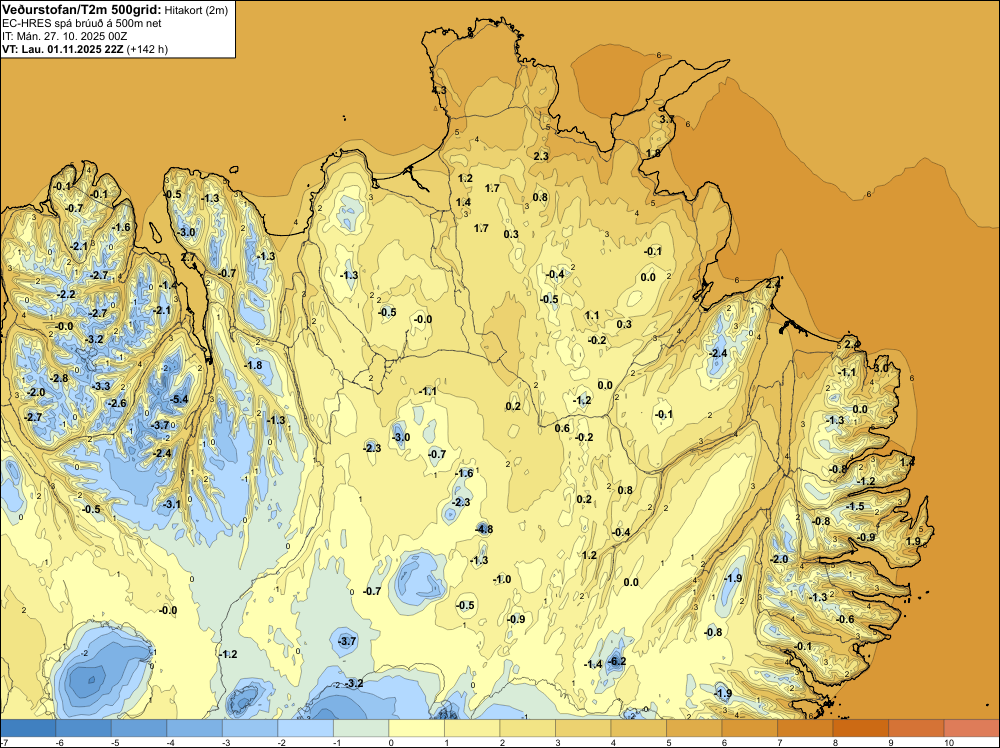Click the 'EC-HRES spá brúuð á 500m net' line
The image size is (1000, 748).
[x=82, y=23]
